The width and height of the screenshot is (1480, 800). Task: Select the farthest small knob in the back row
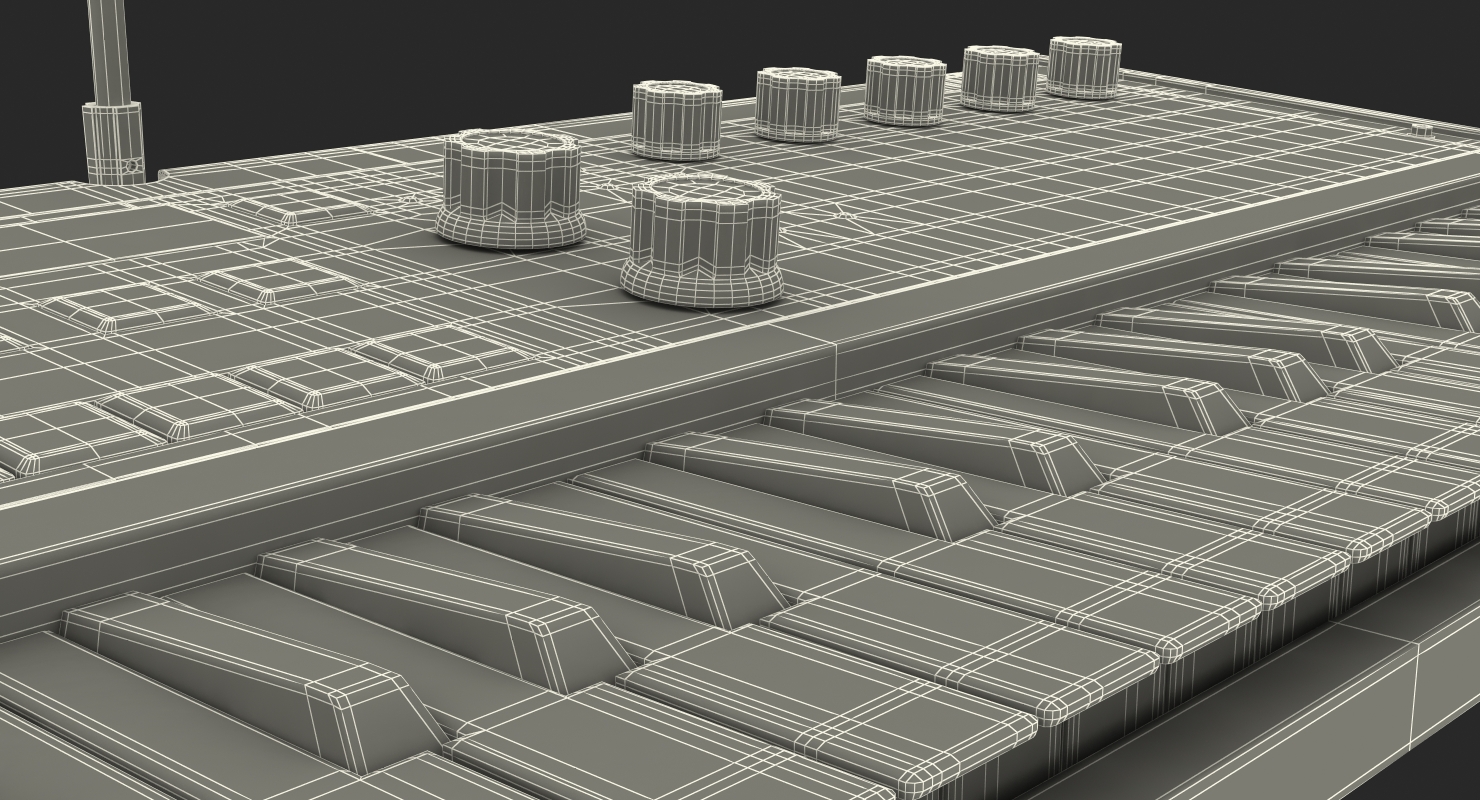point(1084,67)
